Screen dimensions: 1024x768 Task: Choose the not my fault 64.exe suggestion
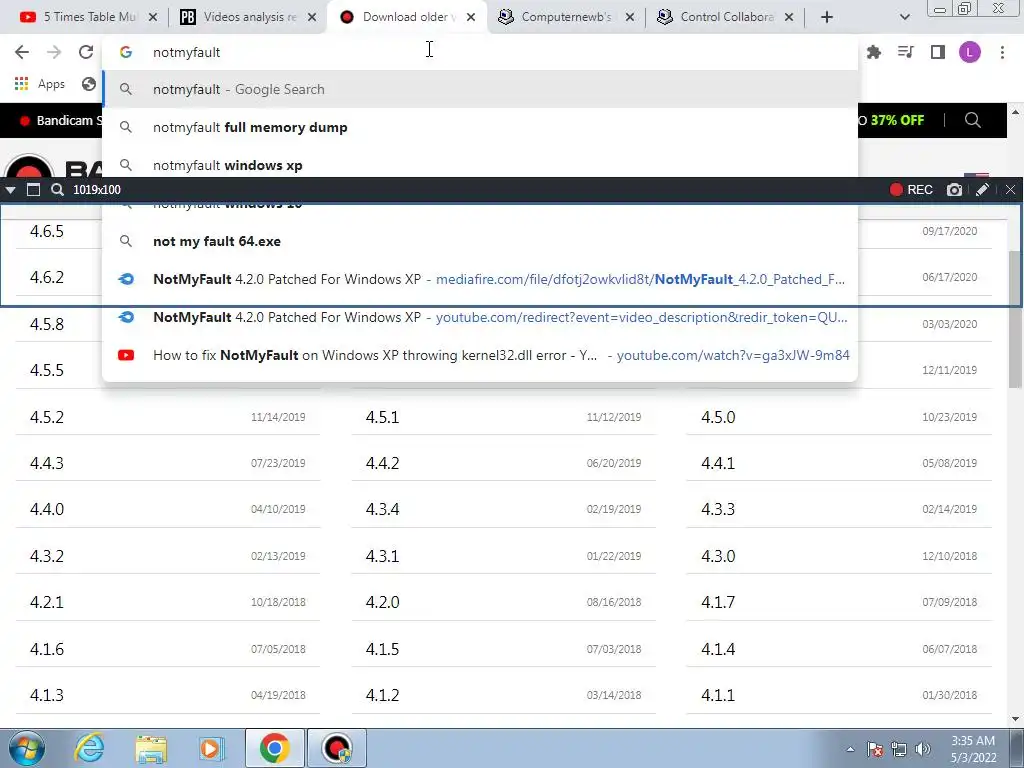coord(480,241)
